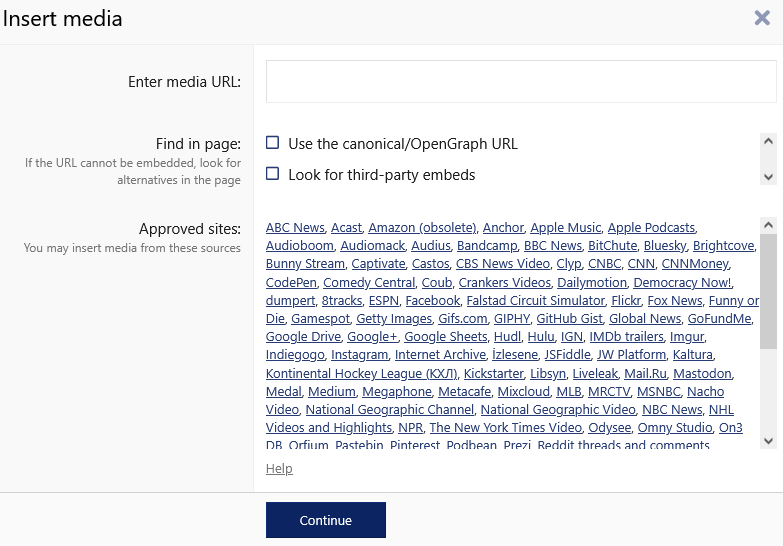Open the Dailymotion link
This screenshot has height=546, width=783.
pos(592,283)
